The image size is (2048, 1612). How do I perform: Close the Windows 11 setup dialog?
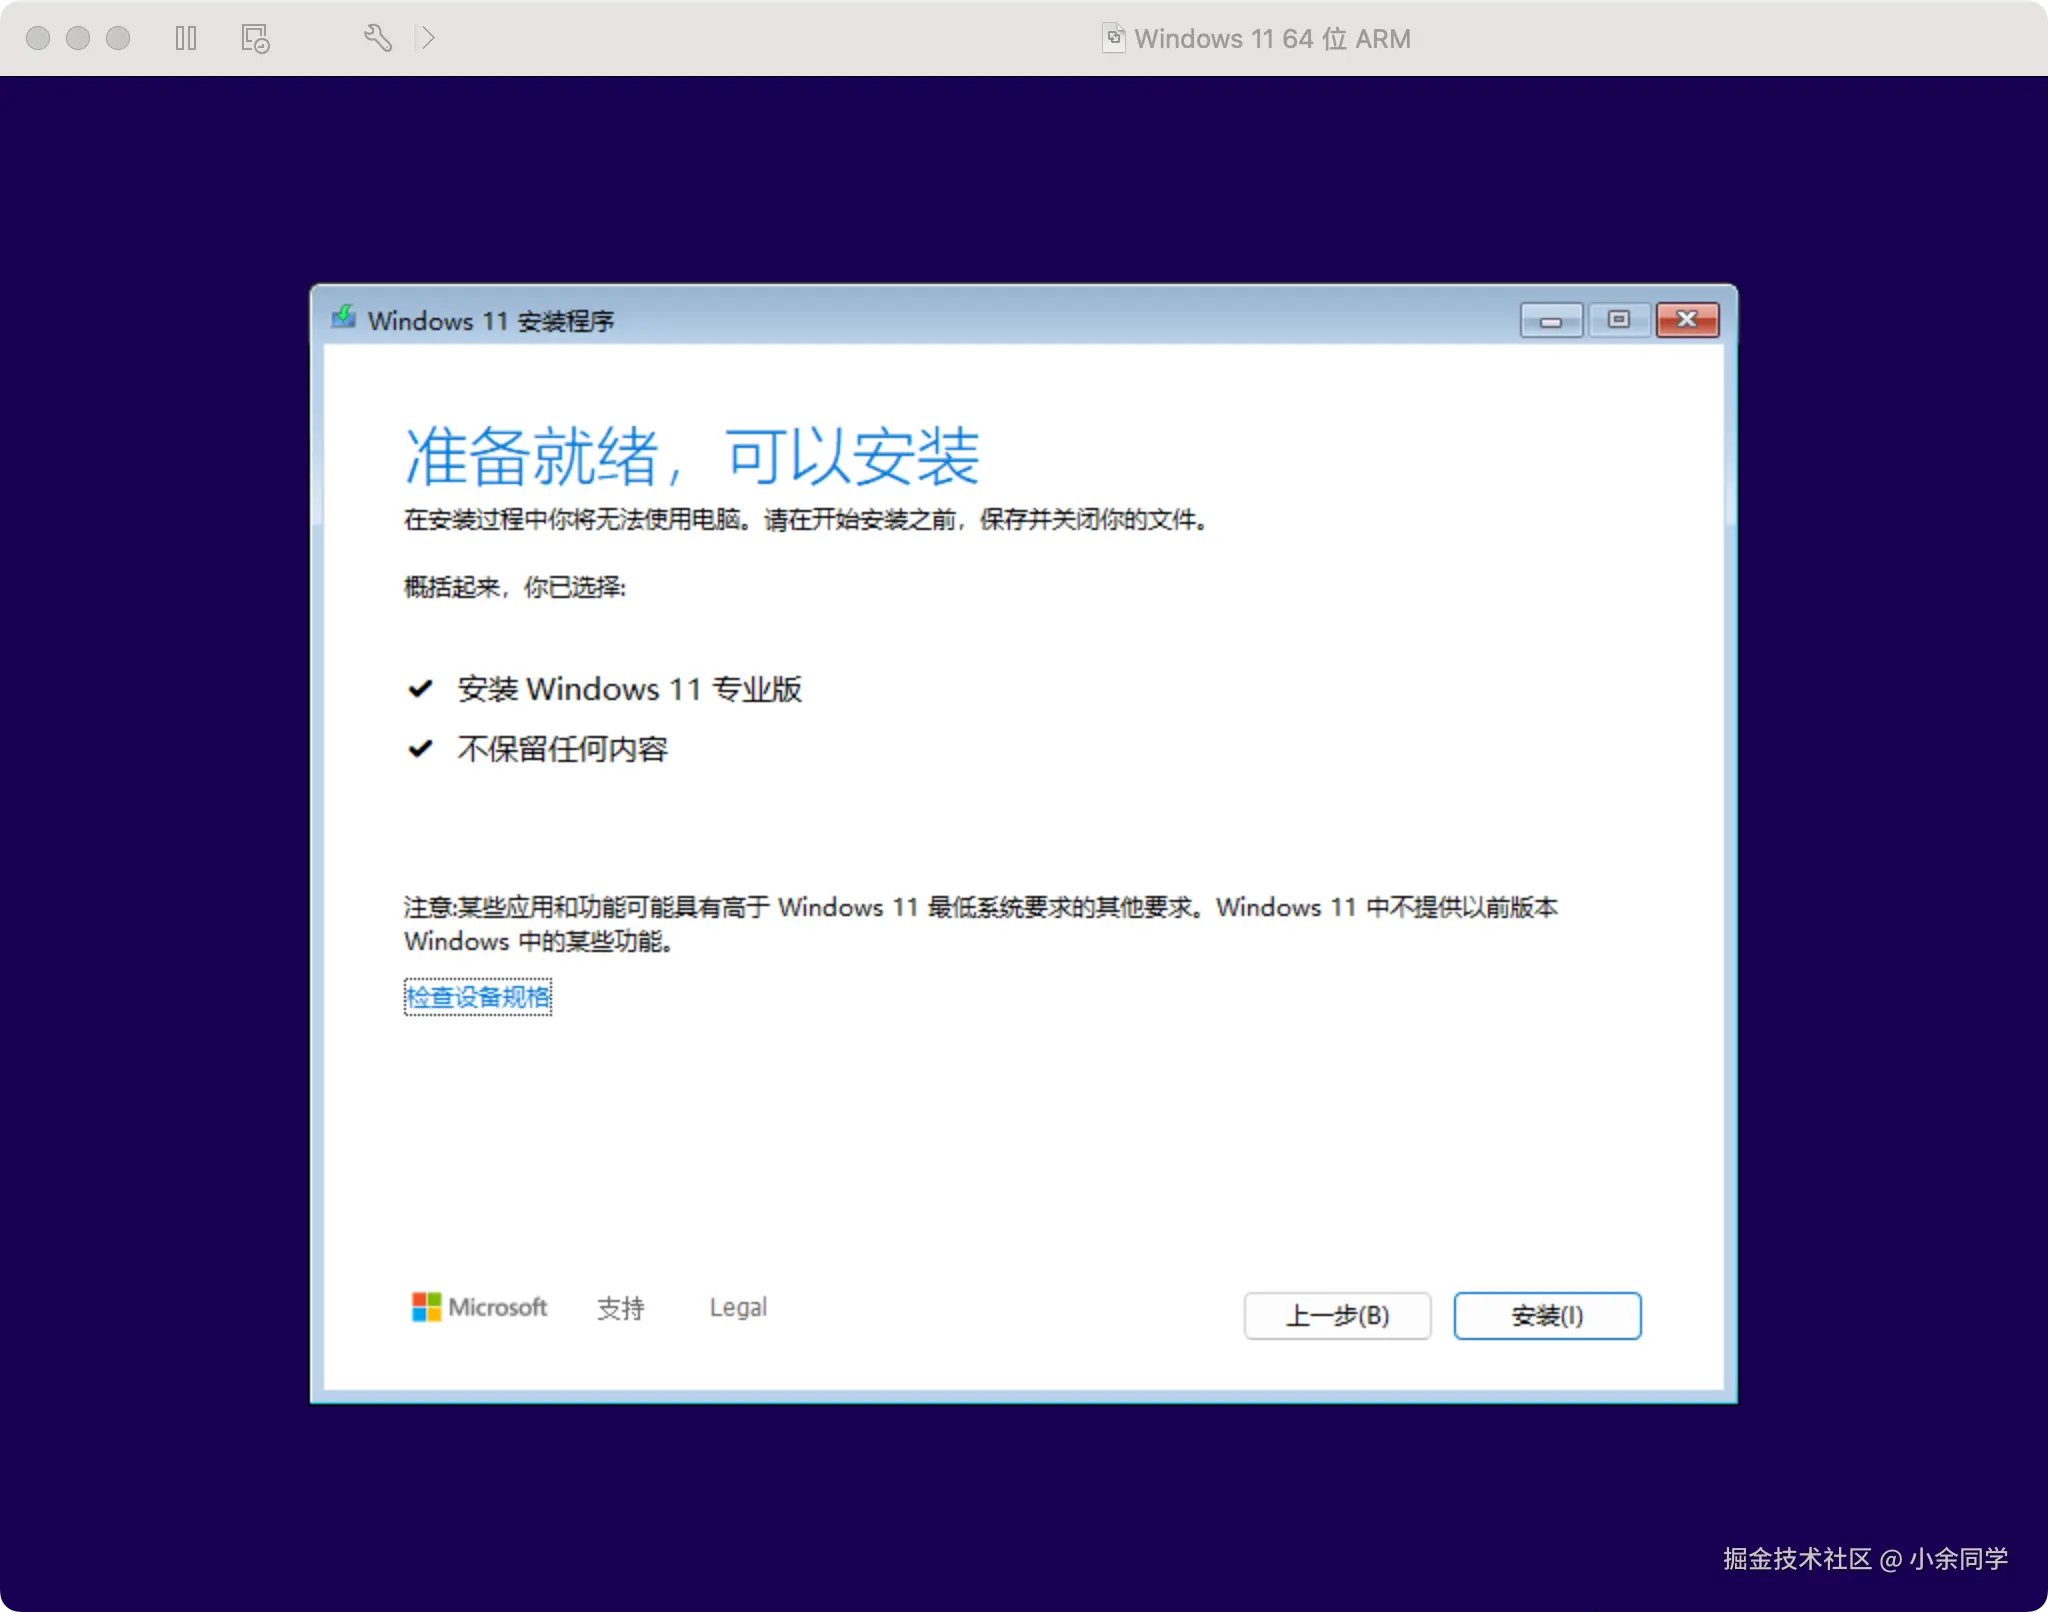tap(1687, 320)
